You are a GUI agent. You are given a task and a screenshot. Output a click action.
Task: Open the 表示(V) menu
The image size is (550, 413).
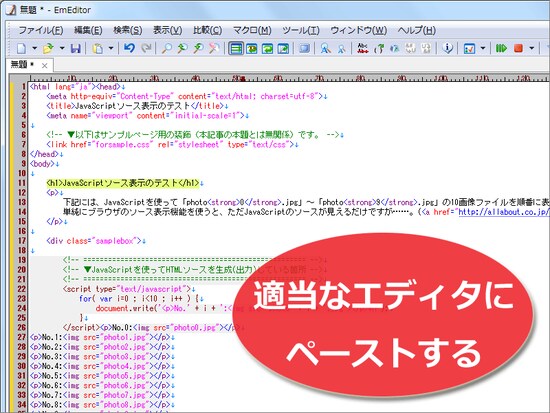[167, 30]
